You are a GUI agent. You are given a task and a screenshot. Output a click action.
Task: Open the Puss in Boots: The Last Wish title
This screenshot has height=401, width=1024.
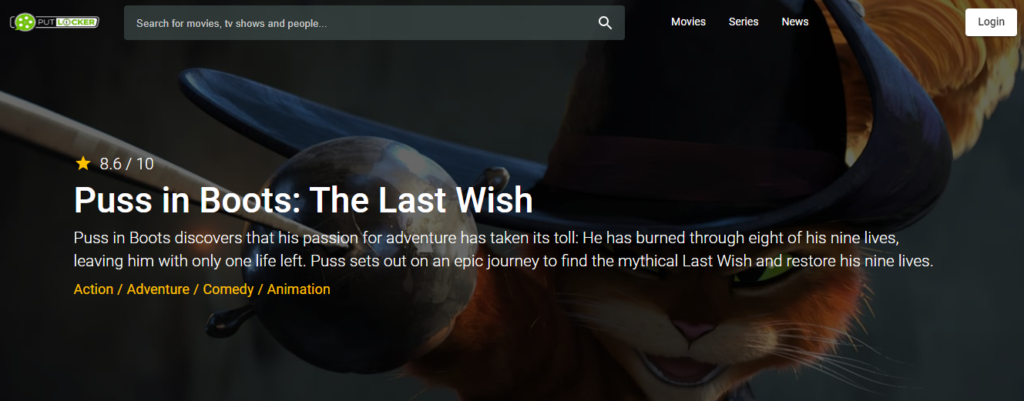pos(303,200)
